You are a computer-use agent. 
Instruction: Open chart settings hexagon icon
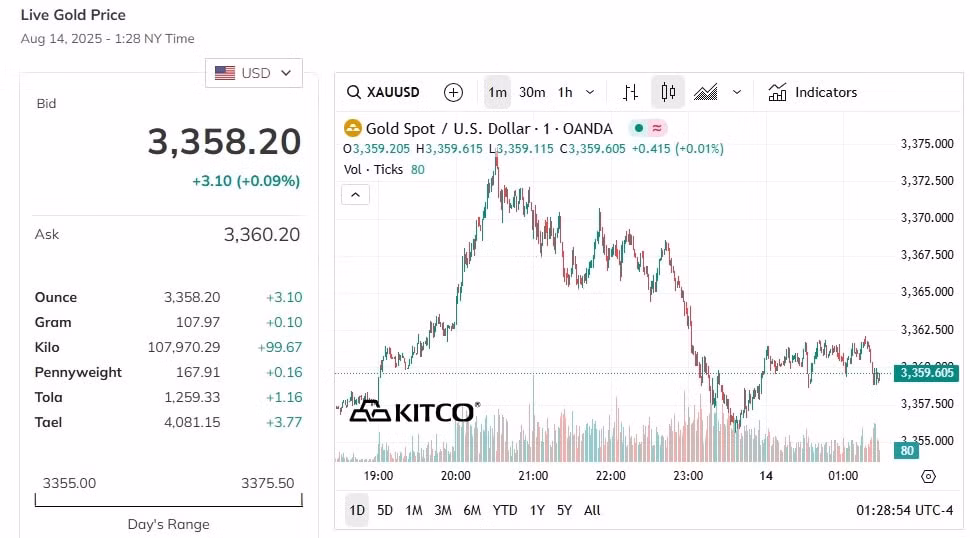coord(928,476)
